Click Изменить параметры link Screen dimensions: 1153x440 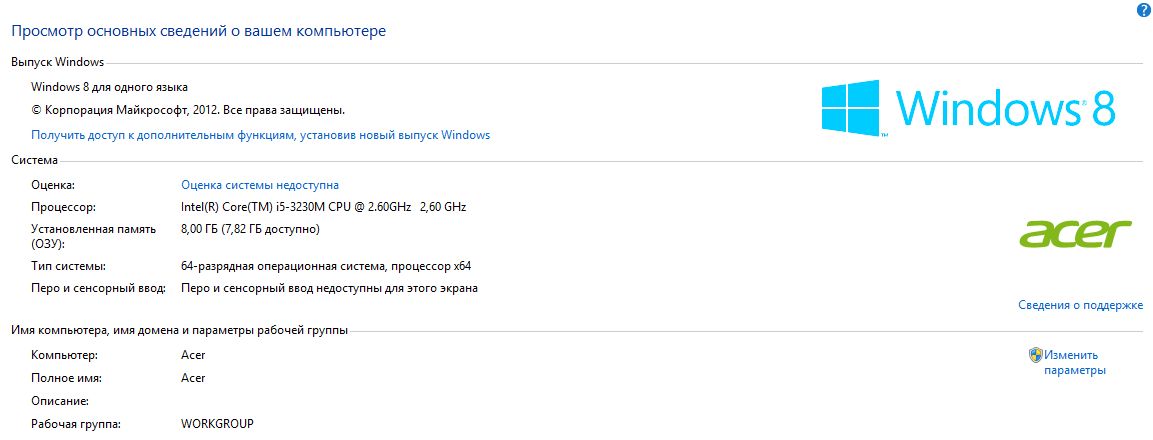(x=1074, y=362)
